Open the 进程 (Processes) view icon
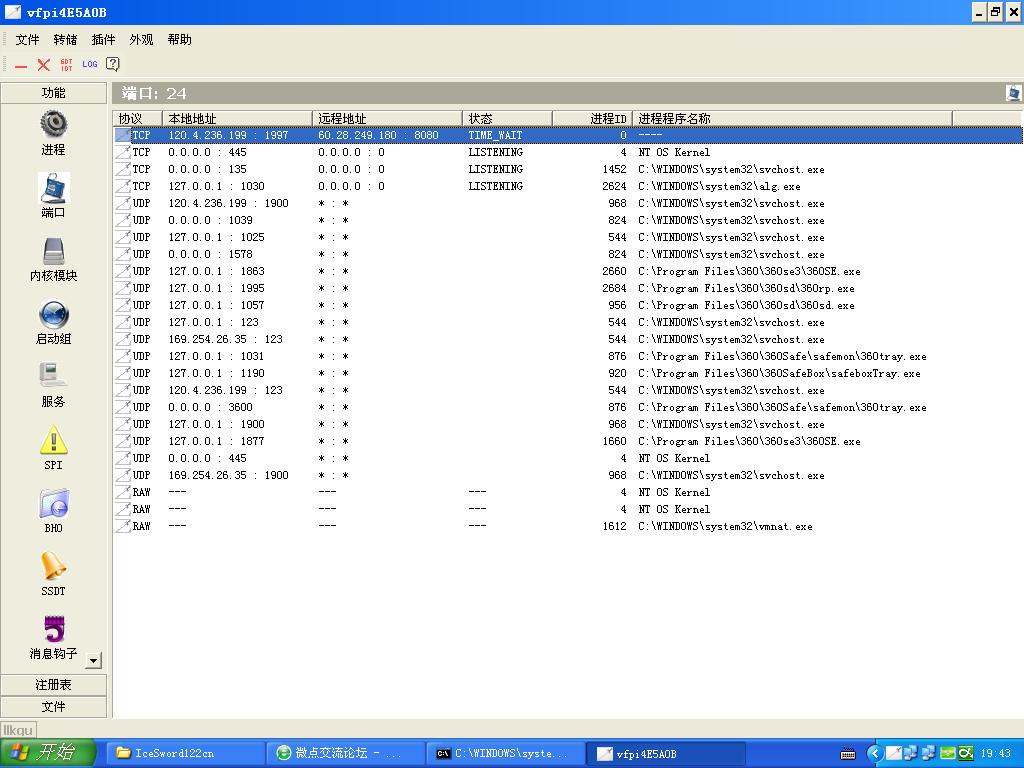Screen dimensions: 1024x768 [53, 125]
